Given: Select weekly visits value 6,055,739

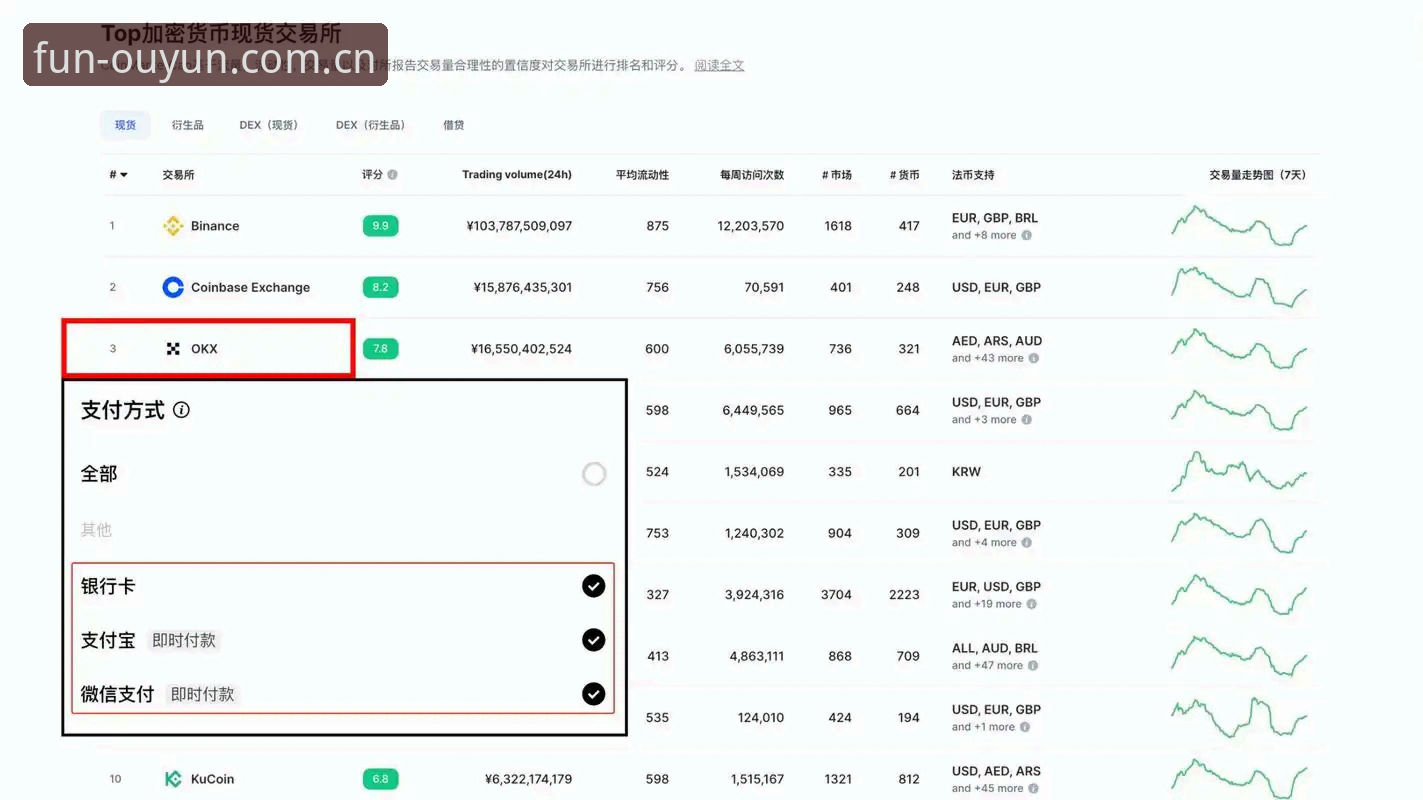Looking at the screenshot, I should (x=754, y=349).
